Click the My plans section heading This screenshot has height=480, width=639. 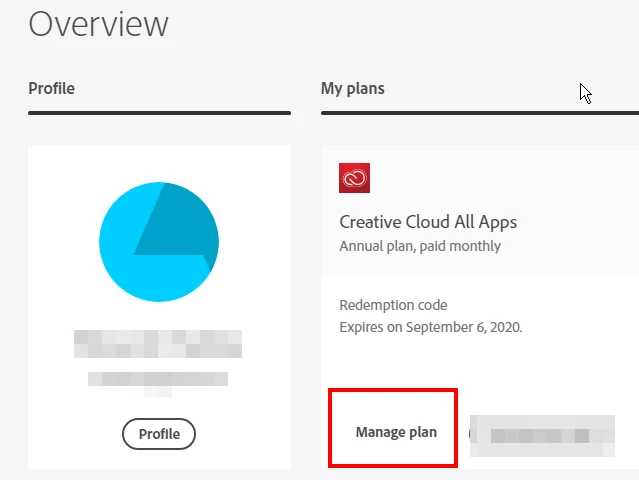coord(353,88)
